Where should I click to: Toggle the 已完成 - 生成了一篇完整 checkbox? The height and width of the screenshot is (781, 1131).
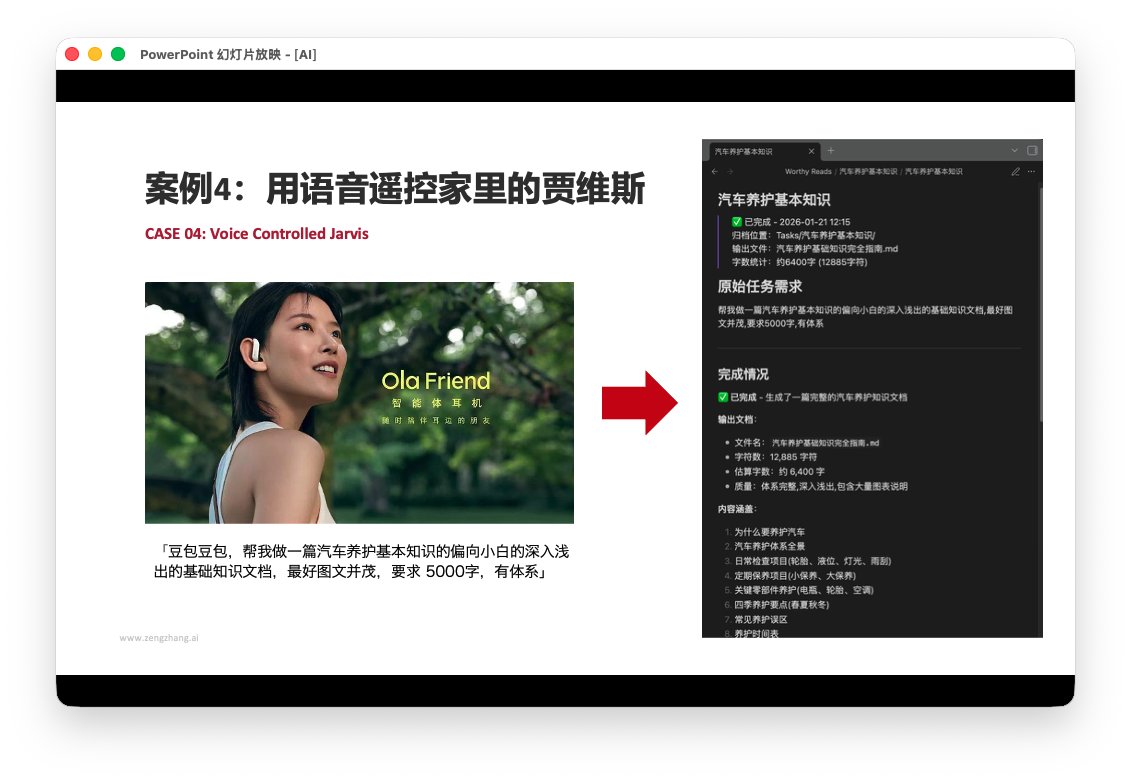click(x=723, y=397)
